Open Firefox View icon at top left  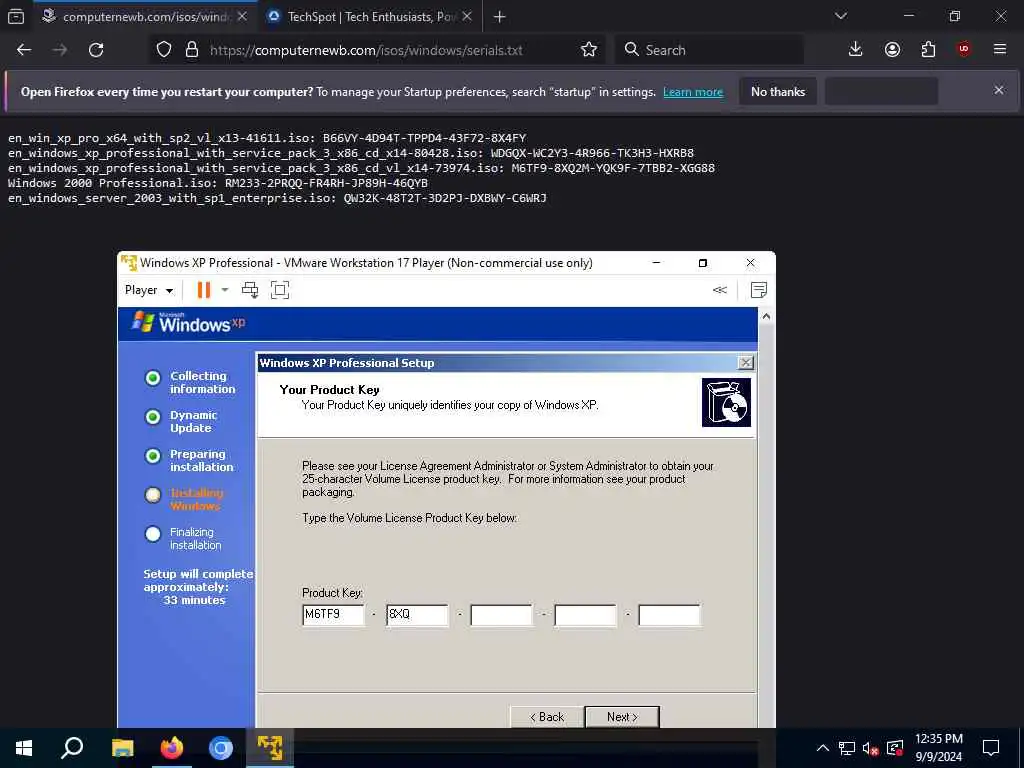[16, 17]
